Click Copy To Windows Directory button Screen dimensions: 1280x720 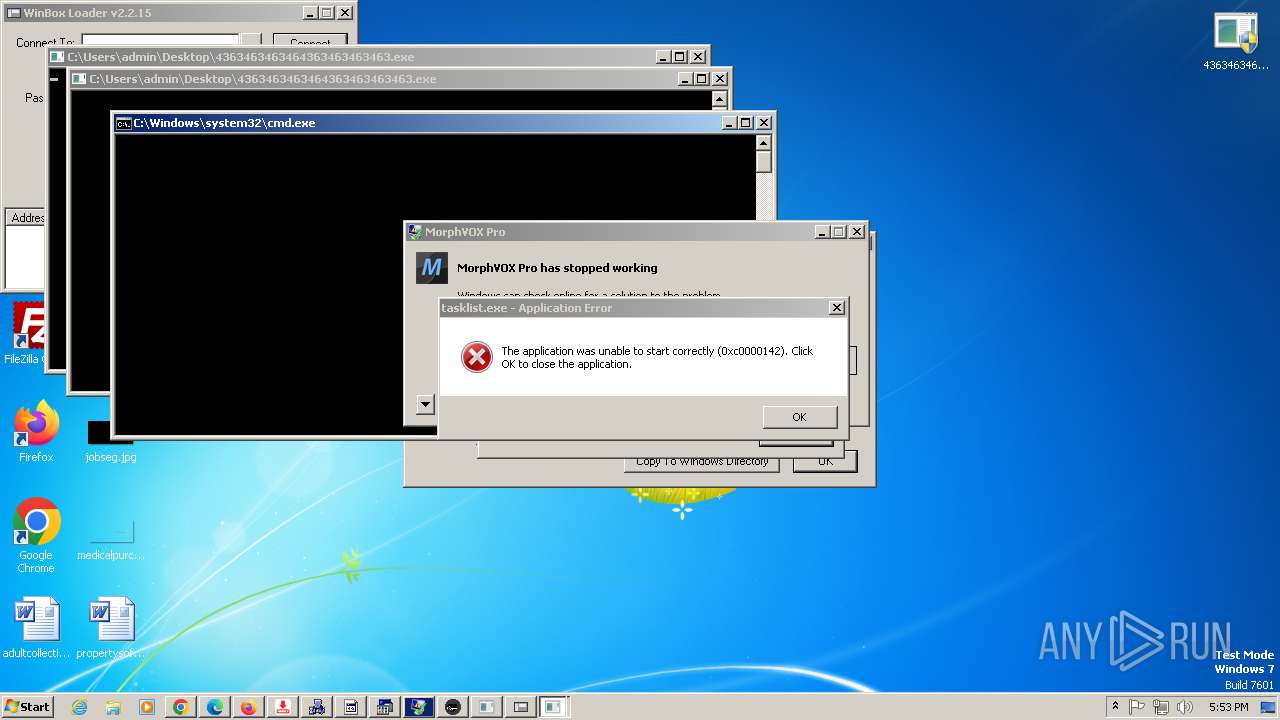click(x=702, y=461)
